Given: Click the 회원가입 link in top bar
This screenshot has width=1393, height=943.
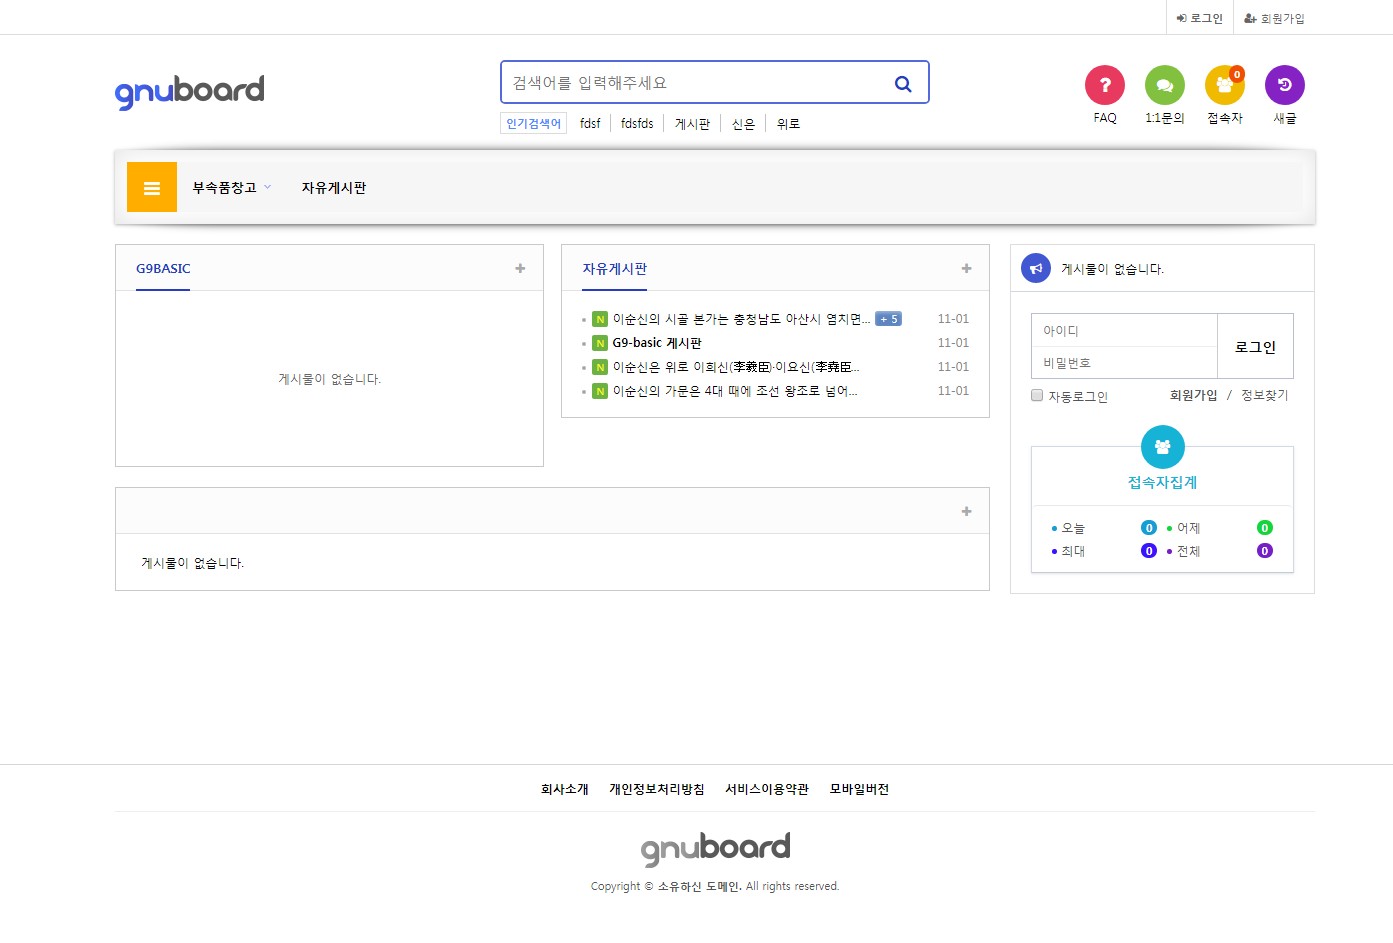Looking at the screenshot, I should point(1274,18).
